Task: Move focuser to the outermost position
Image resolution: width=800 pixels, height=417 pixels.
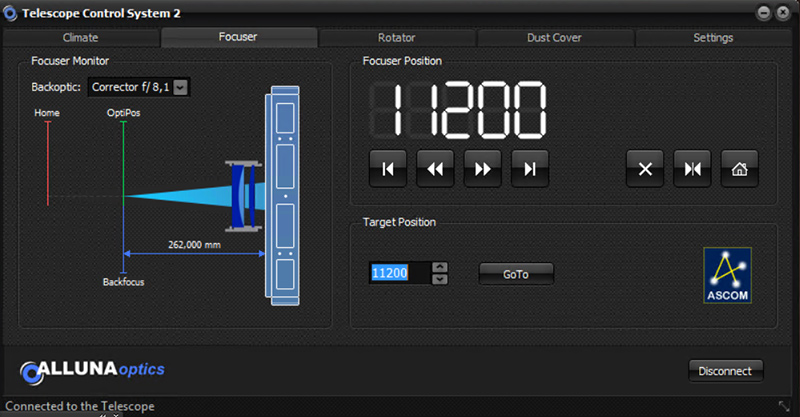Action: click(530, 168)
